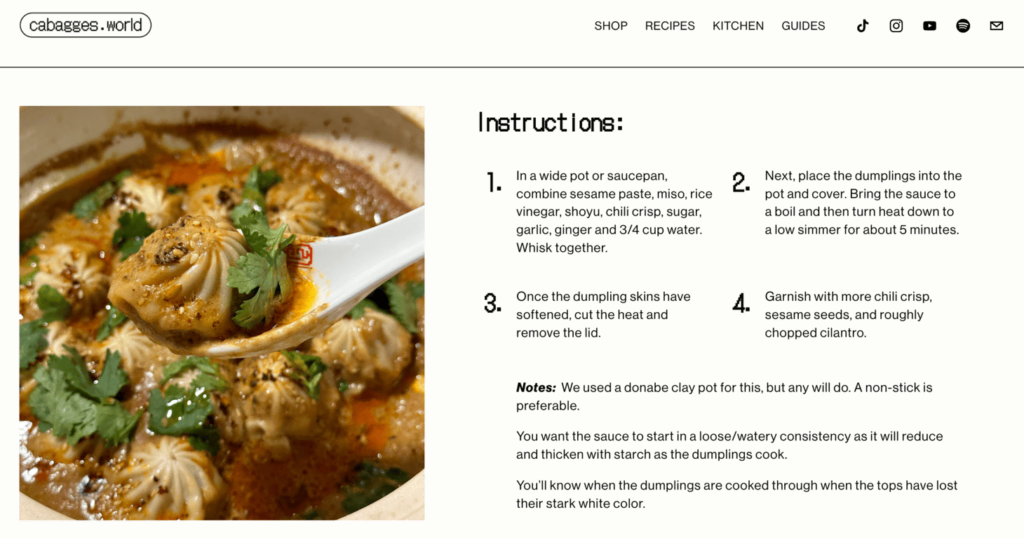Image resolution: width=1024 pixels, height=538 pixels.
Task: Click the garnish with chili crisp paragraph
Action: tap(848, 315)
